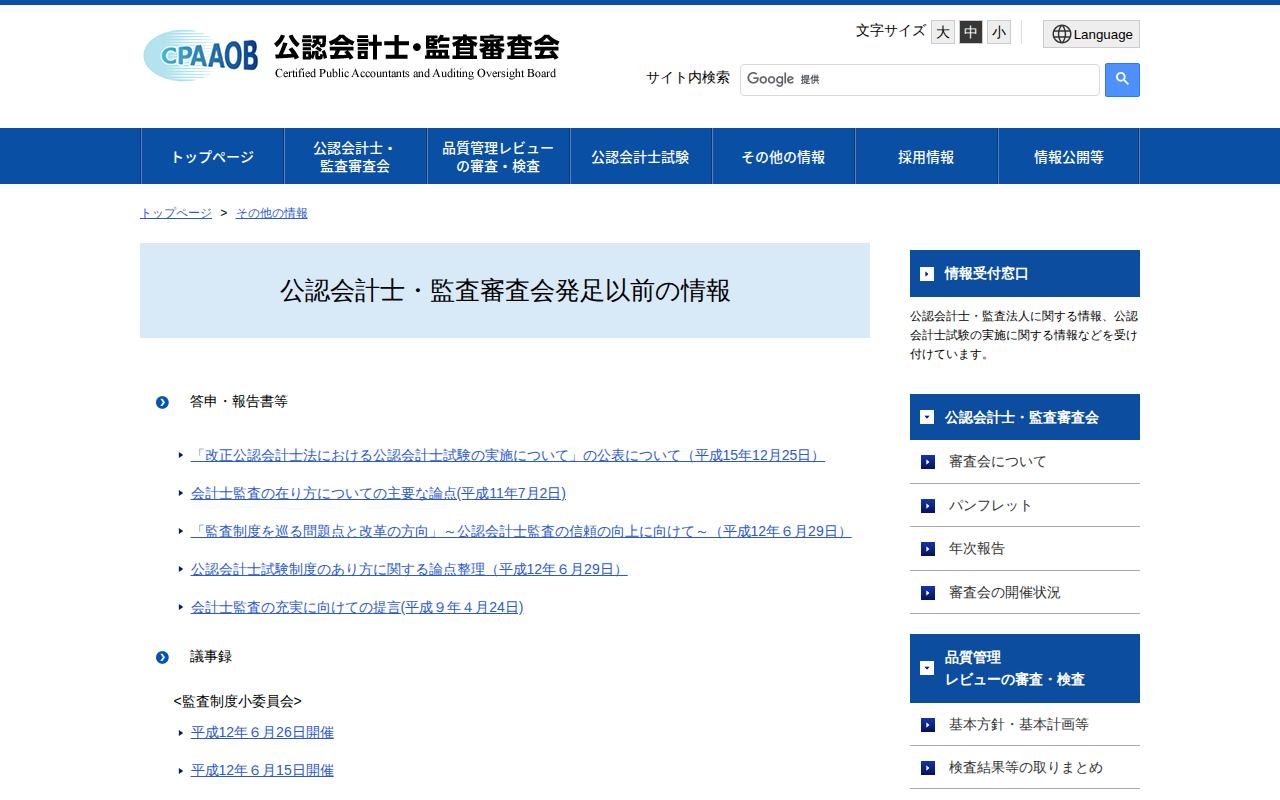Set font size to medium (中)
Viewport: 1280px width, 800px height.
point(971,32)
